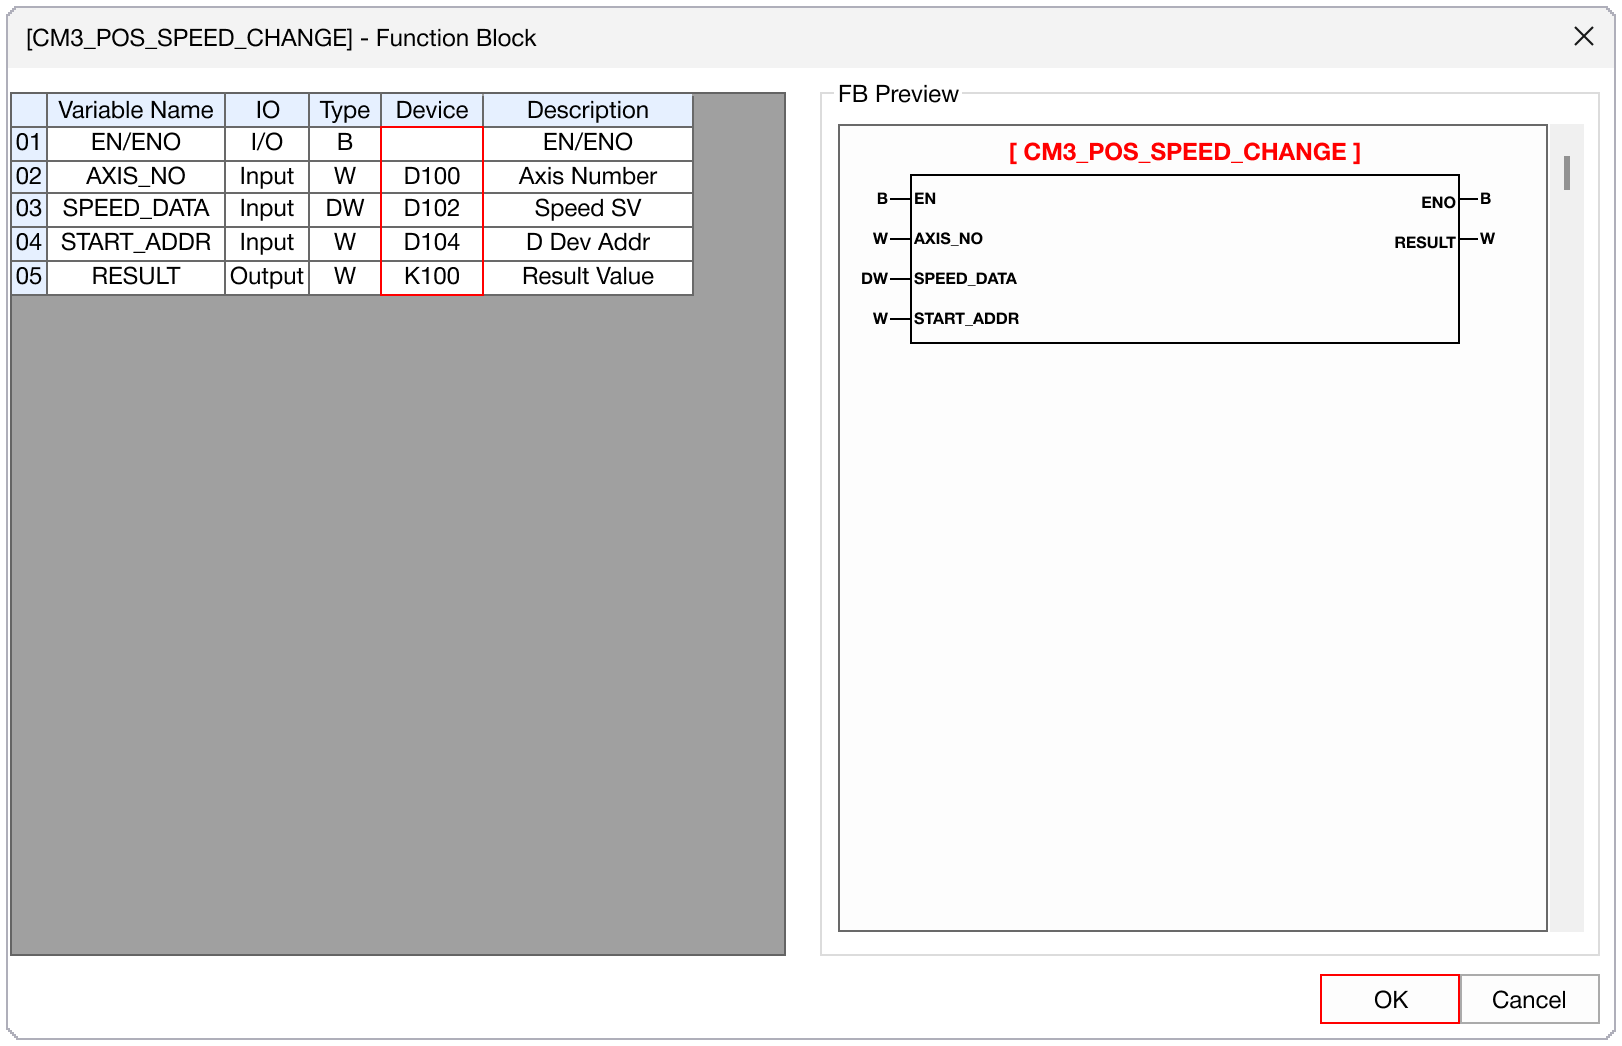Click the Cancel button

[1528, 999]
